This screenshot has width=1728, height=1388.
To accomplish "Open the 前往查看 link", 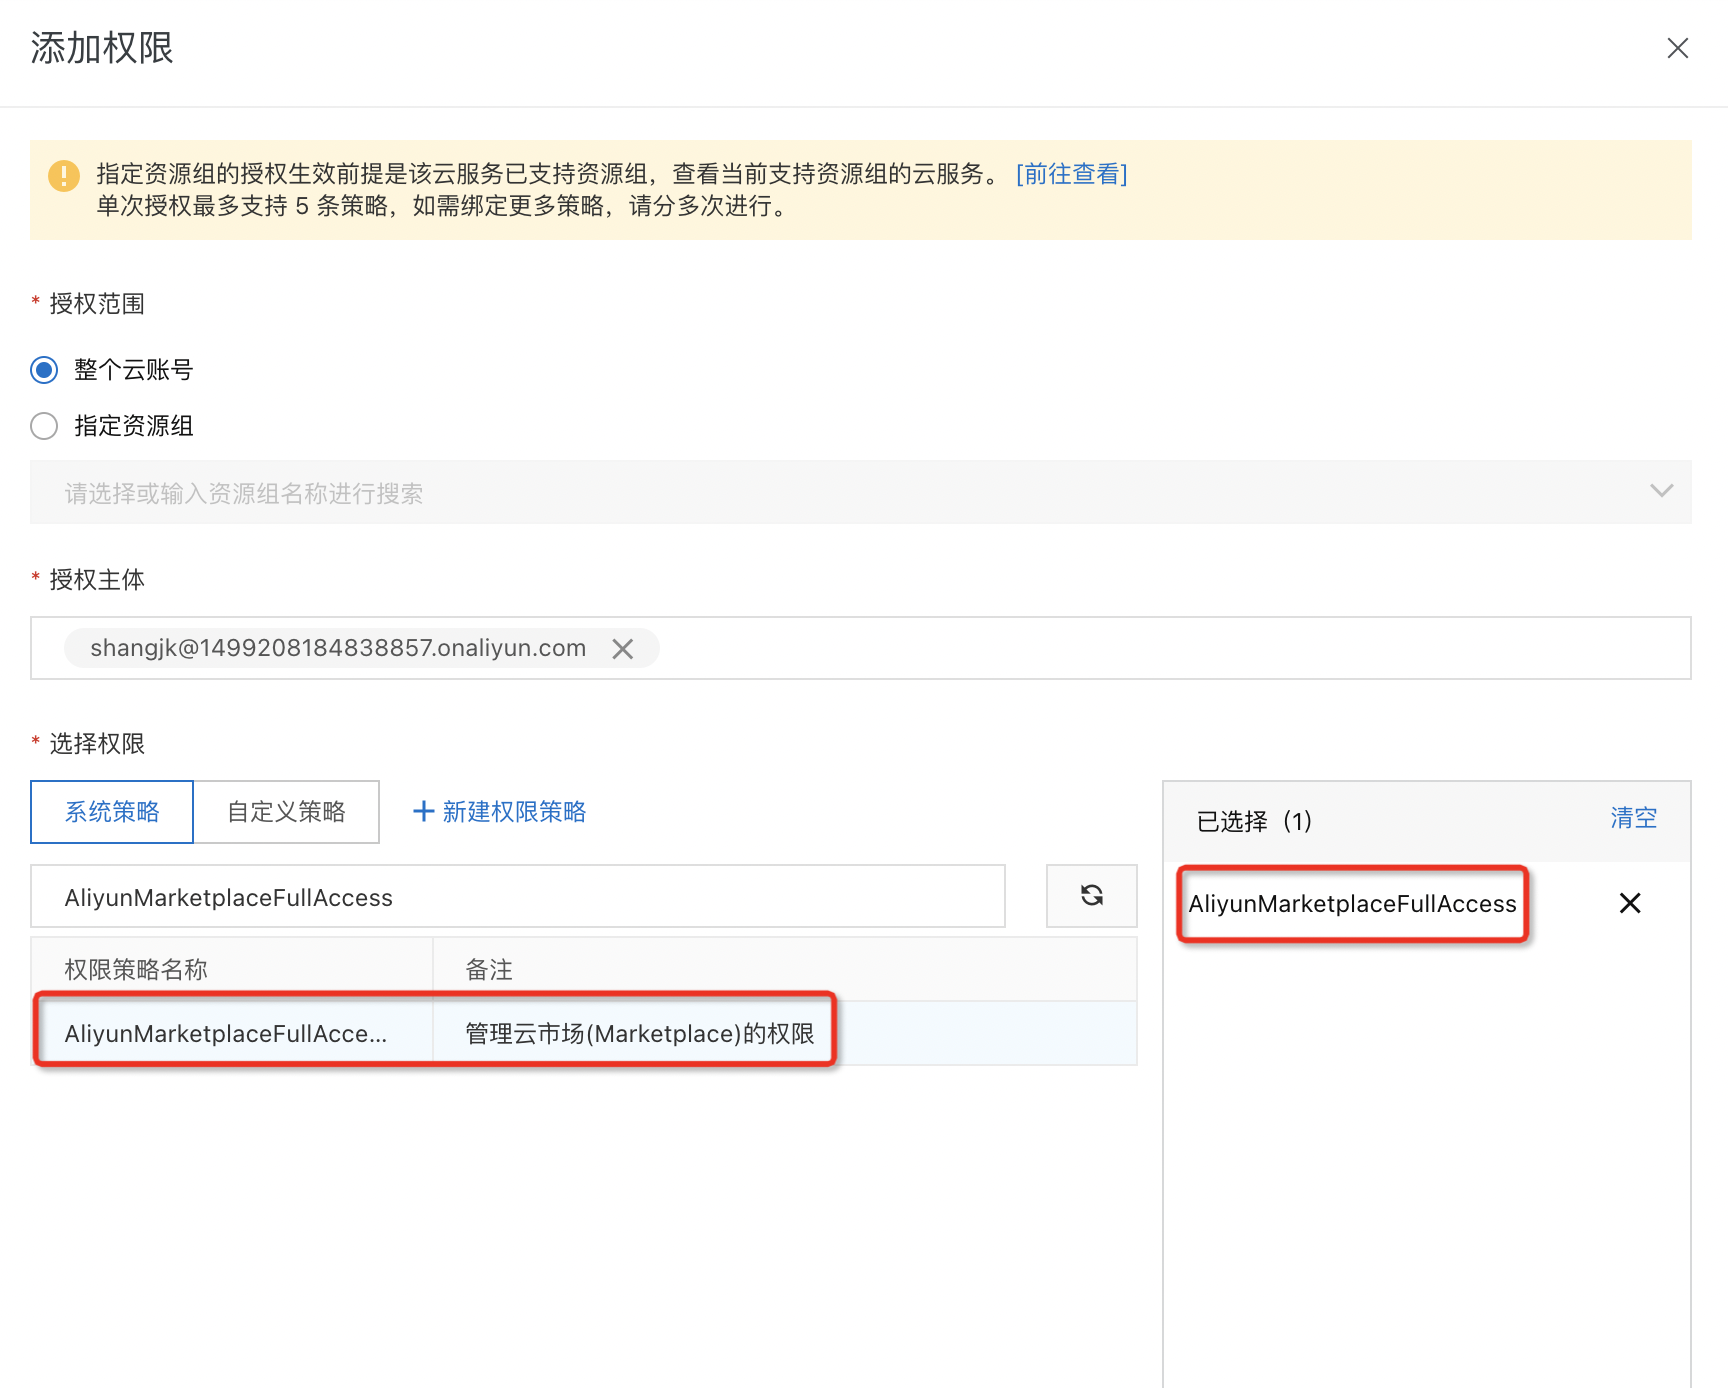I will coord(1071,174).
